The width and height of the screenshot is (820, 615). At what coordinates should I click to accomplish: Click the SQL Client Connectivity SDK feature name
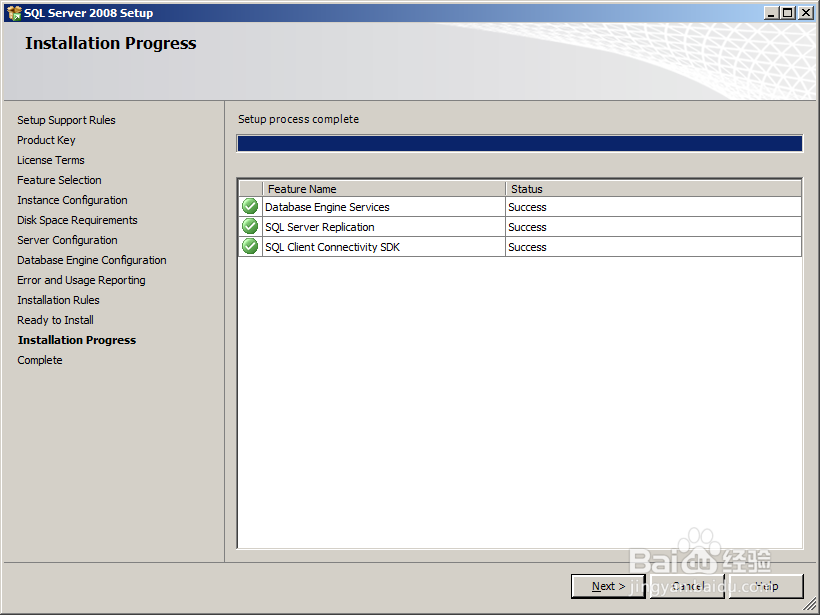(x=332, y=247)
